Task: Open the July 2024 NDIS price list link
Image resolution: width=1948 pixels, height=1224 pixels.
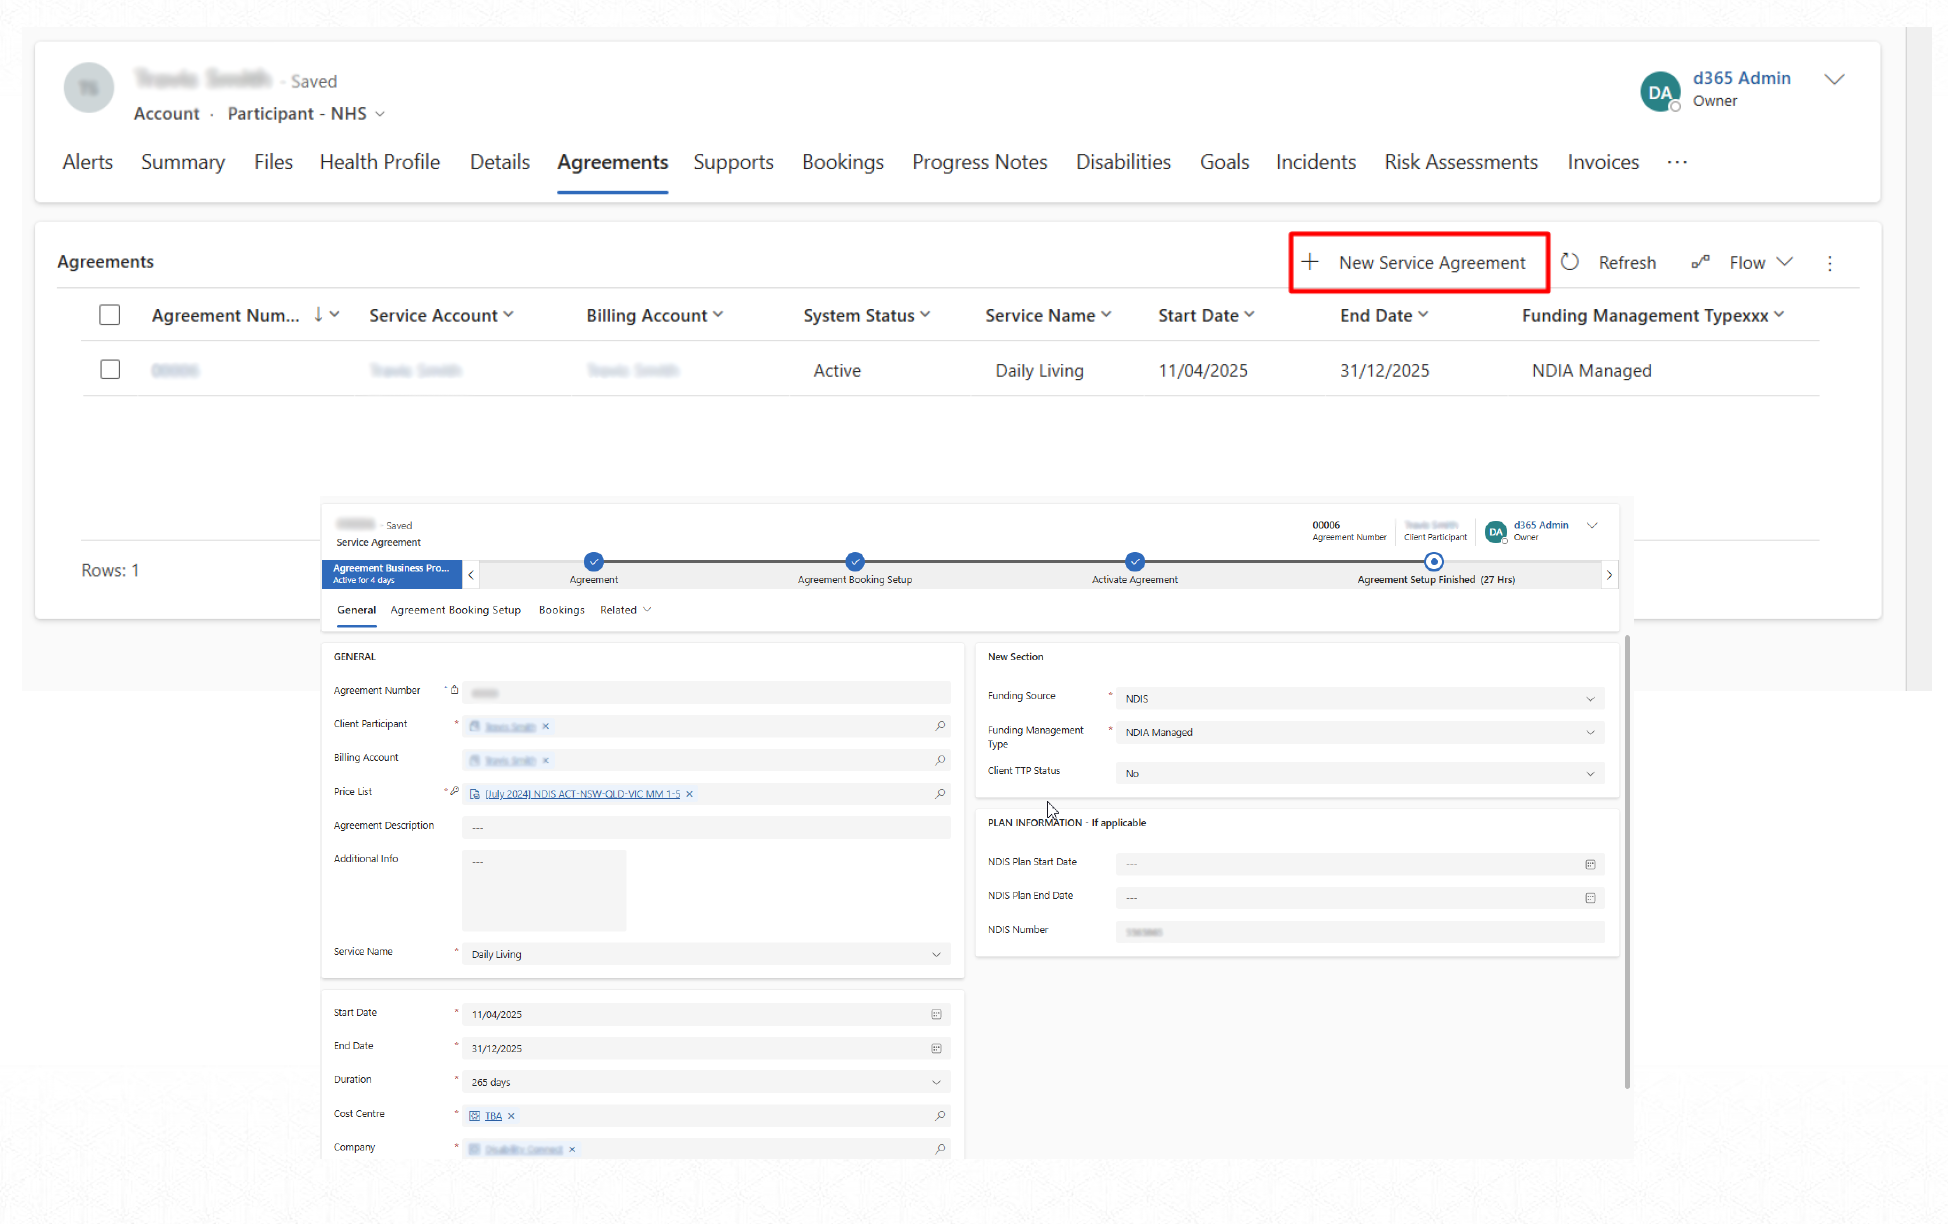Action: tap(582, 794)
